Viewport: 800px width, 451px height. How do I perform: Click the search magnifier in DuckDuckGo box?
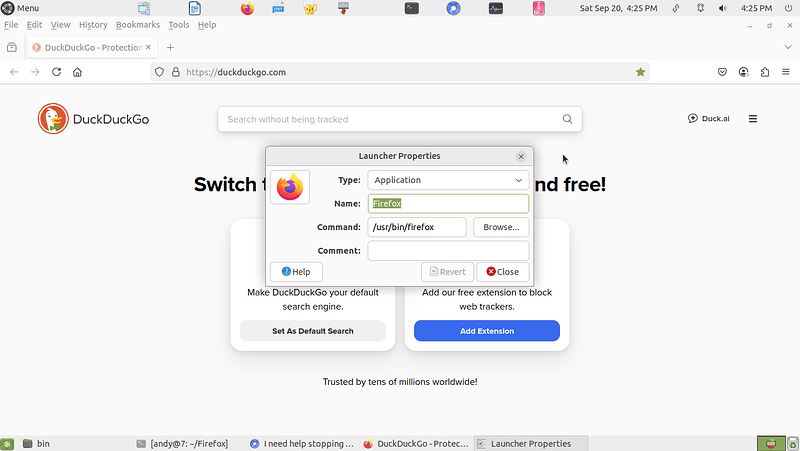coord(567,119)
